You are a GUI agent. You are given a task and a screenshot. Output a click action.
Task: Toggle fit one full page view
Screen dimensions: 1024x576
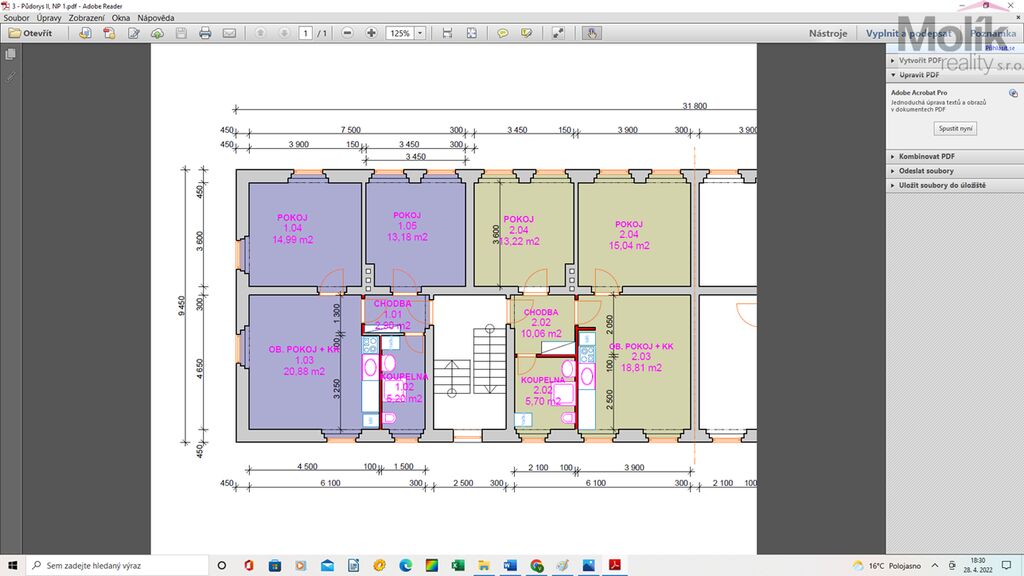[471, 33]
